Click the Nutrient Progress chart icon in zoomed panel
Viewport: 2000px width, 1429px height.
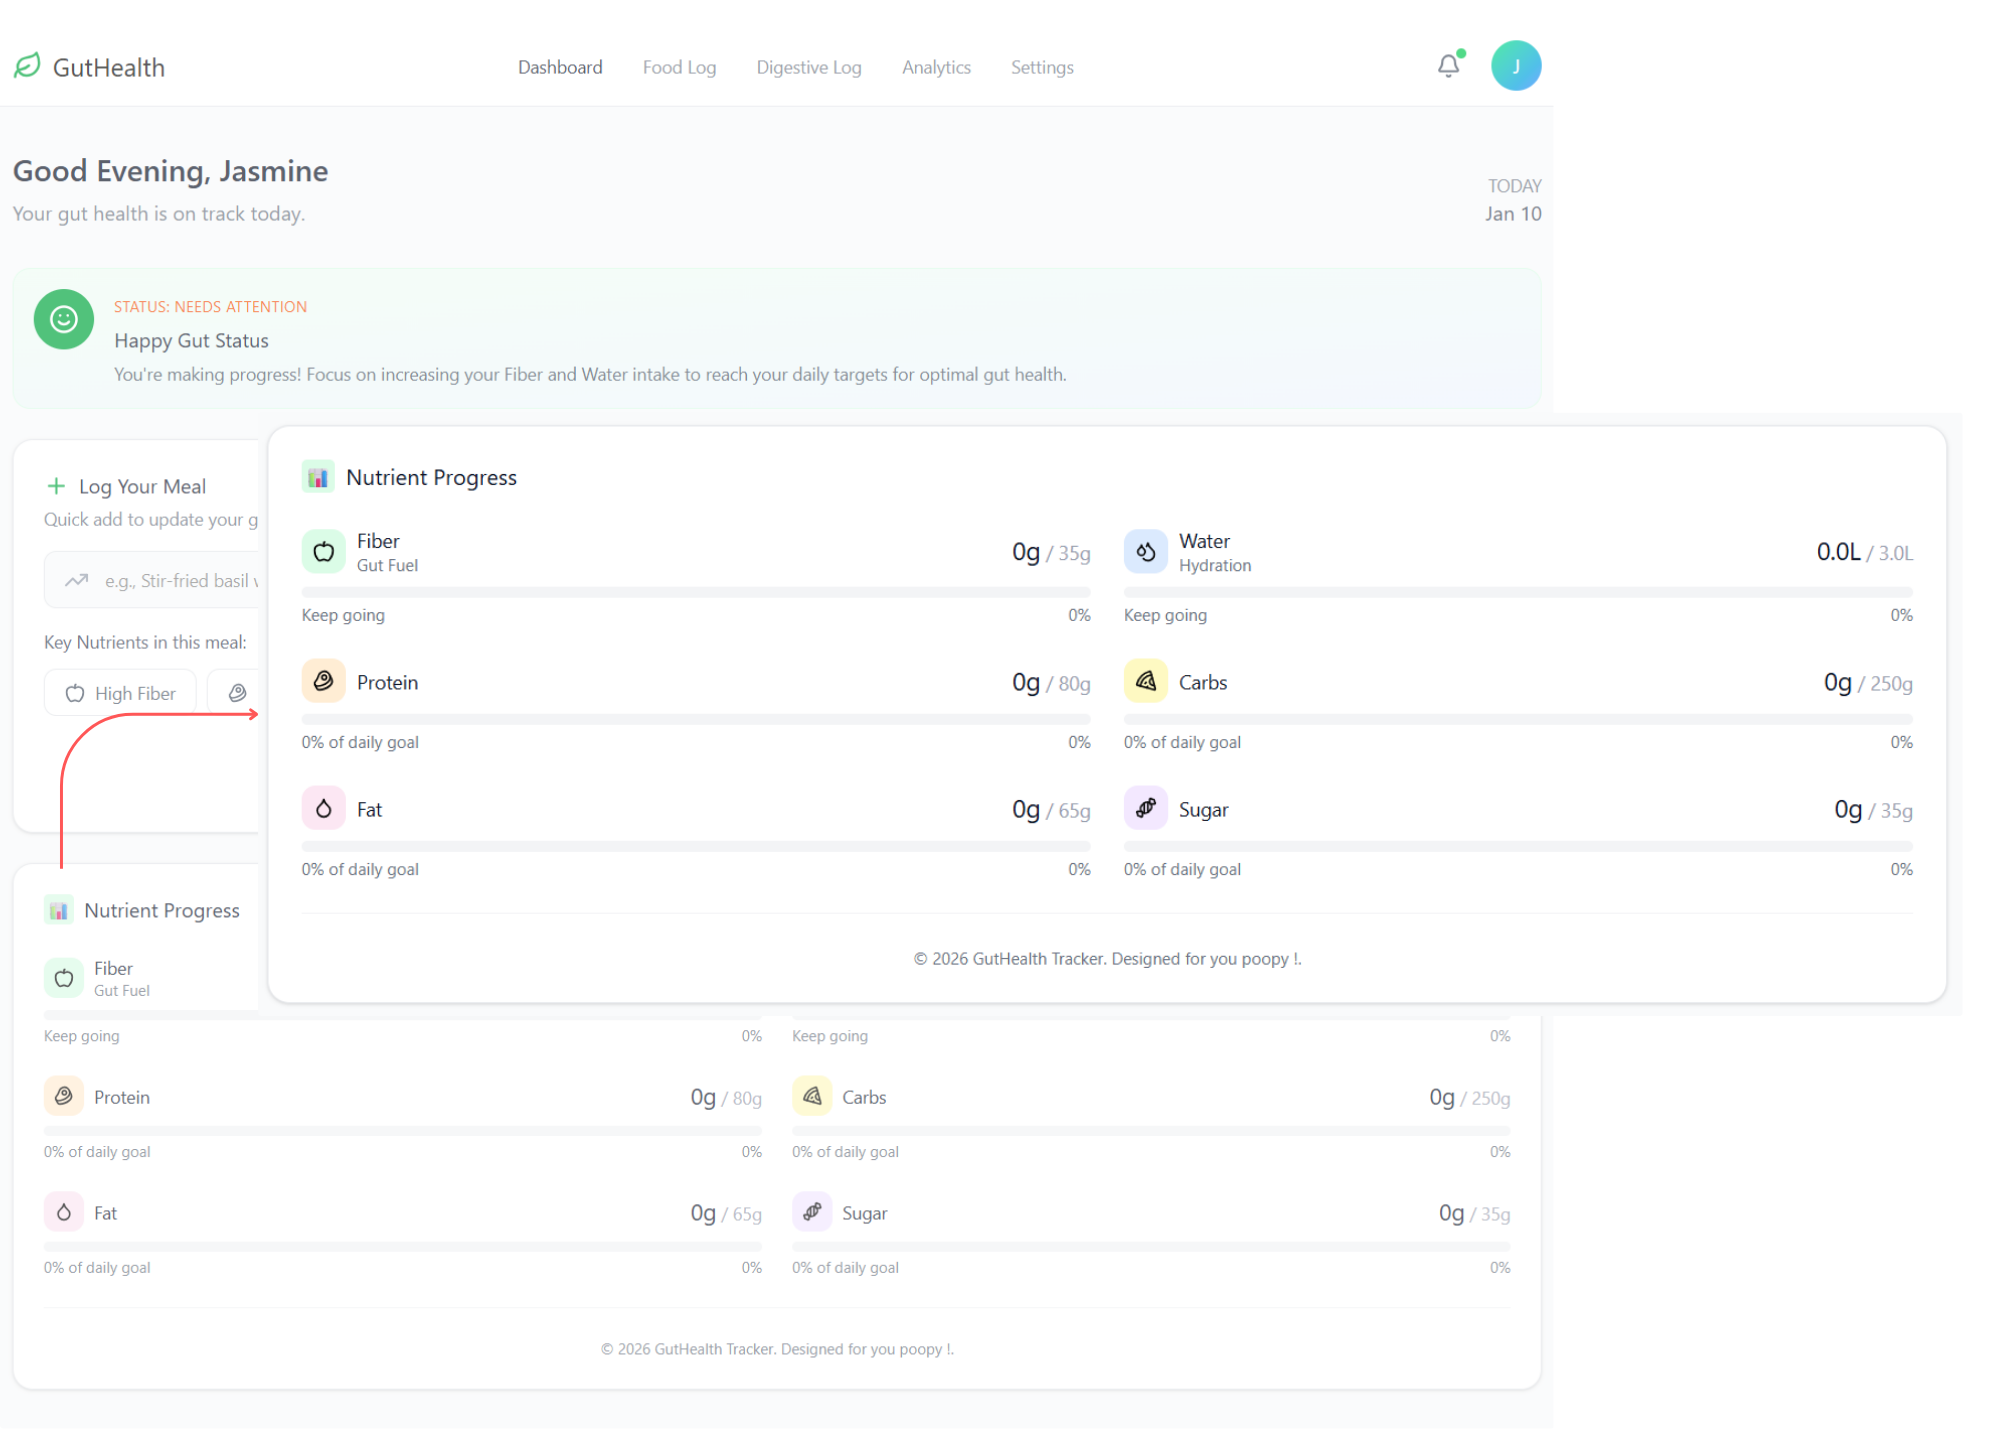[318, 477]
